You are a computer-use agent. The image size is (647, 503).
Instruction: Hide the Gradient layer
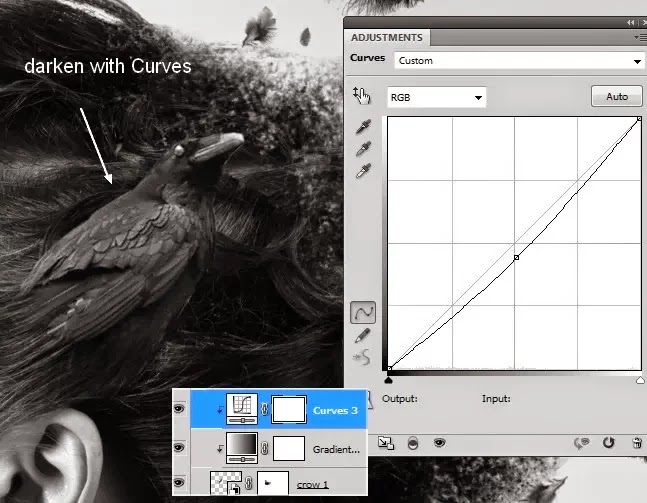pos(179,447)
